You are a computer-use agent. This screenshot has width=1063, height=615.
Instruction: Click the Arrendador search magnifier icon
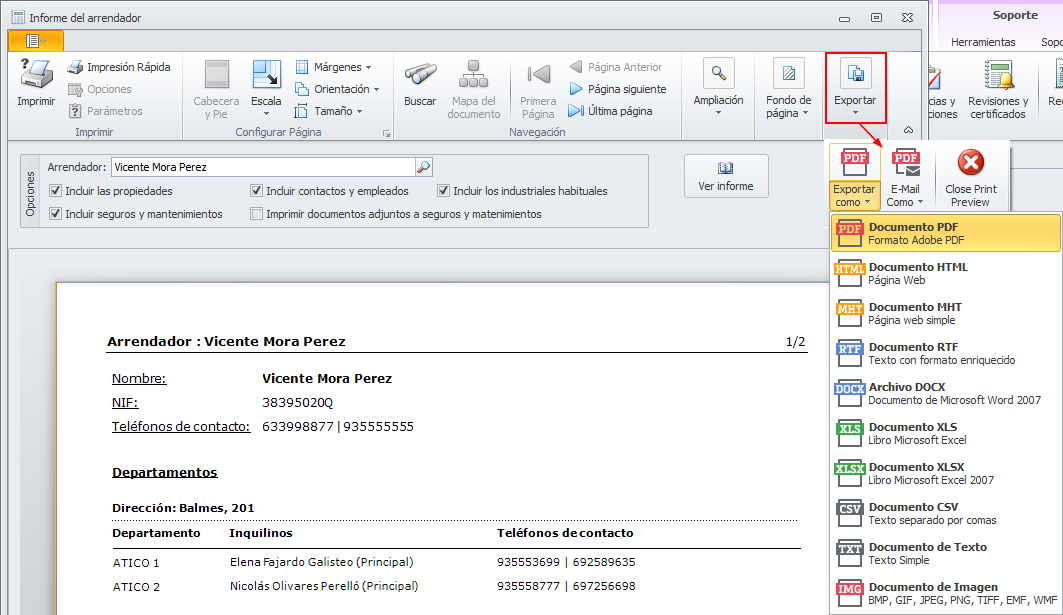[x=424, y=167]
